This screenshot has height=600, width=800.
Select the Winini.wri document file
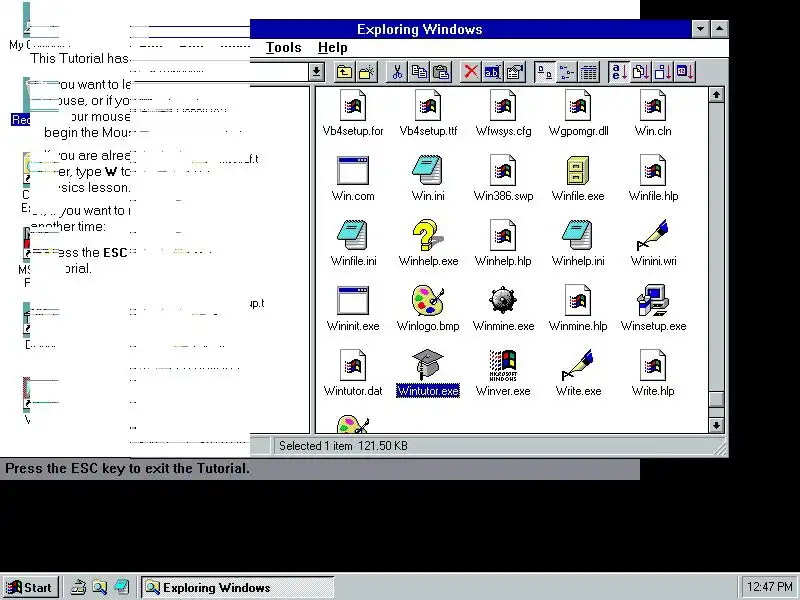[653, 244]
